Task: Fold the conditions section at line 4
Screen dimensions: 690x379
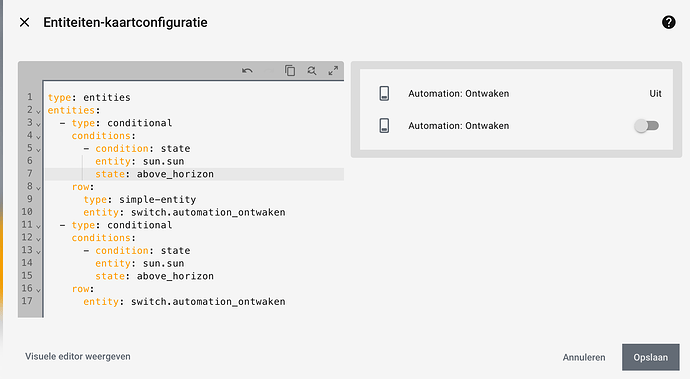Action: point(38,137)
